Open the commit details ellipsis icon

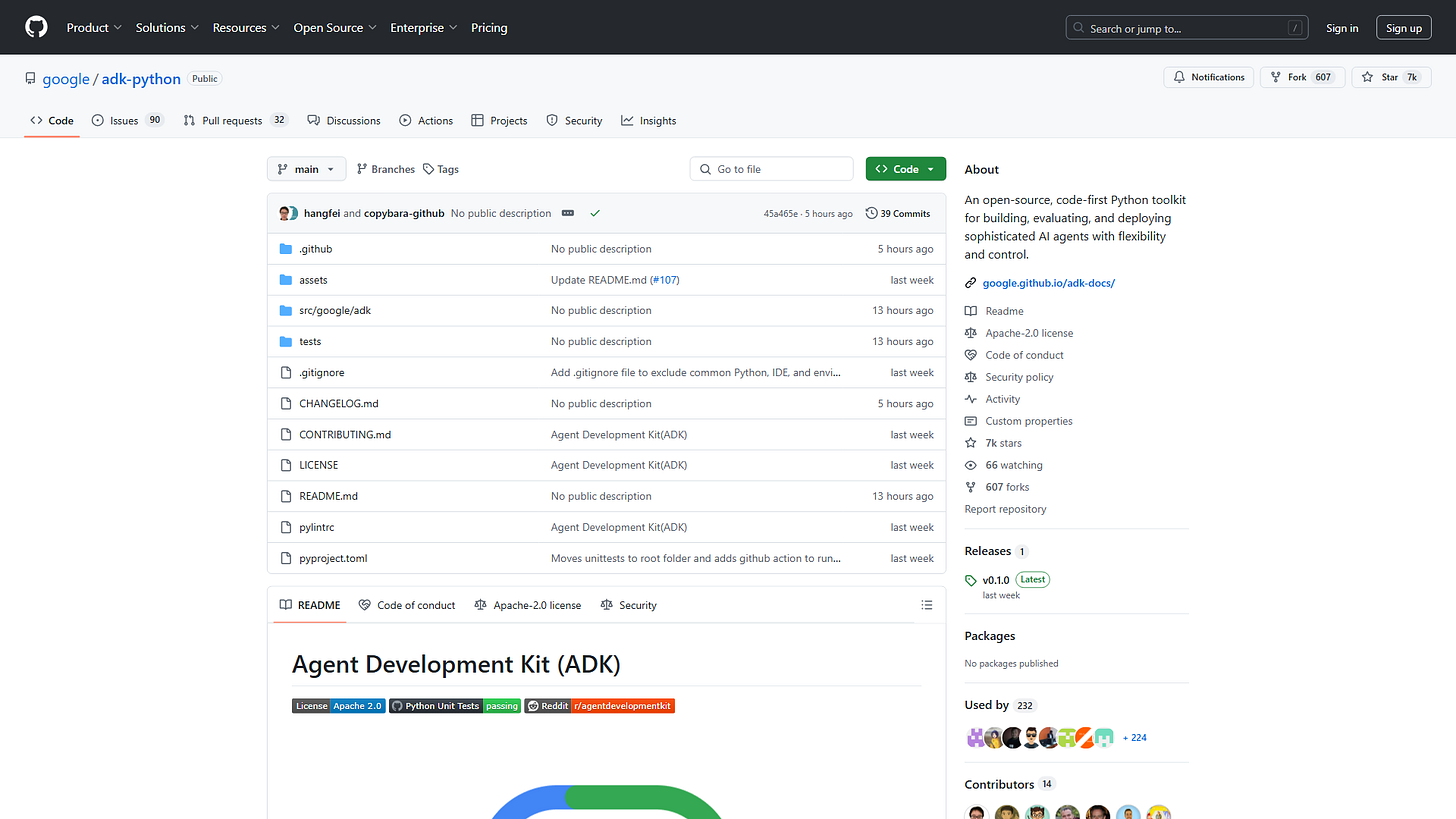[x=568, y=213]
